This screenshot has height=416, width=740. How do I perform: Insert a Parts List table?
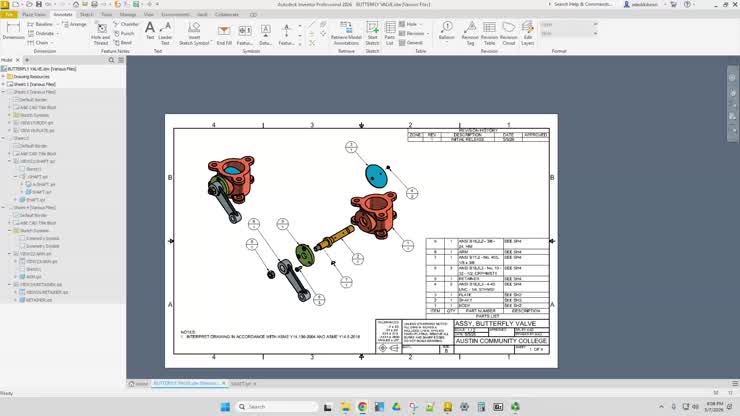390,33
